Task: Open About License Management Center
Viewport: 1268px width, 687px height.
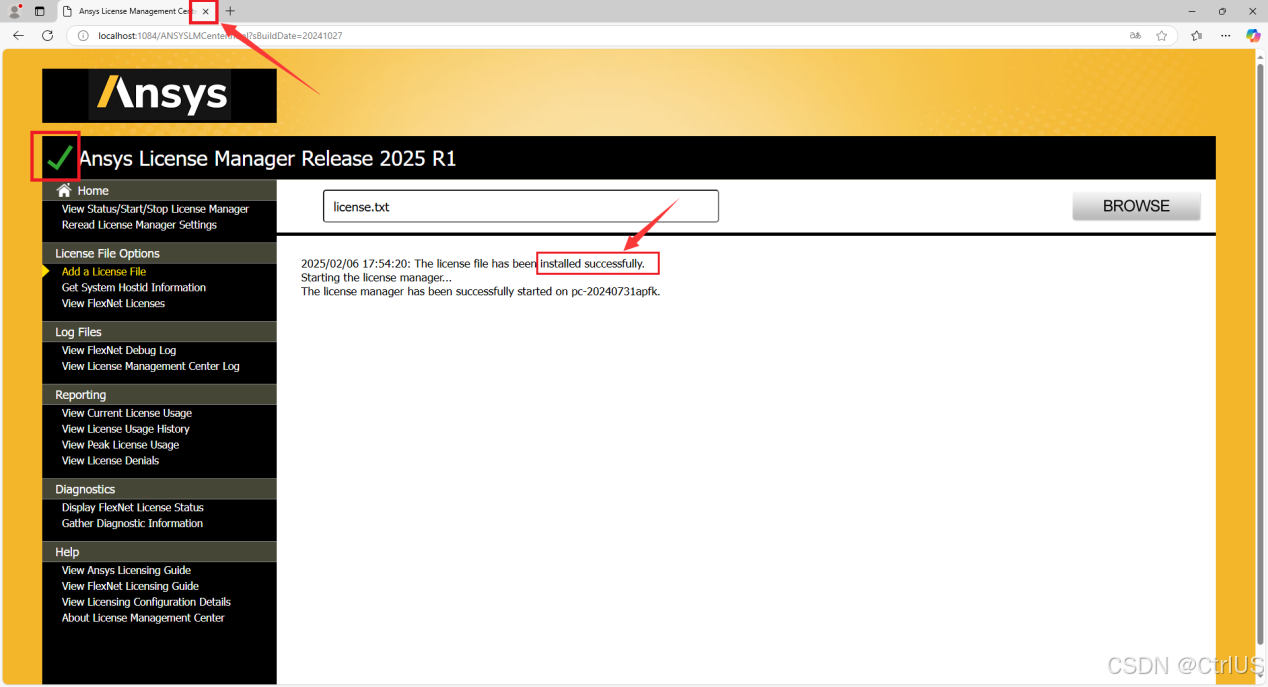Action: click(143, 618)
